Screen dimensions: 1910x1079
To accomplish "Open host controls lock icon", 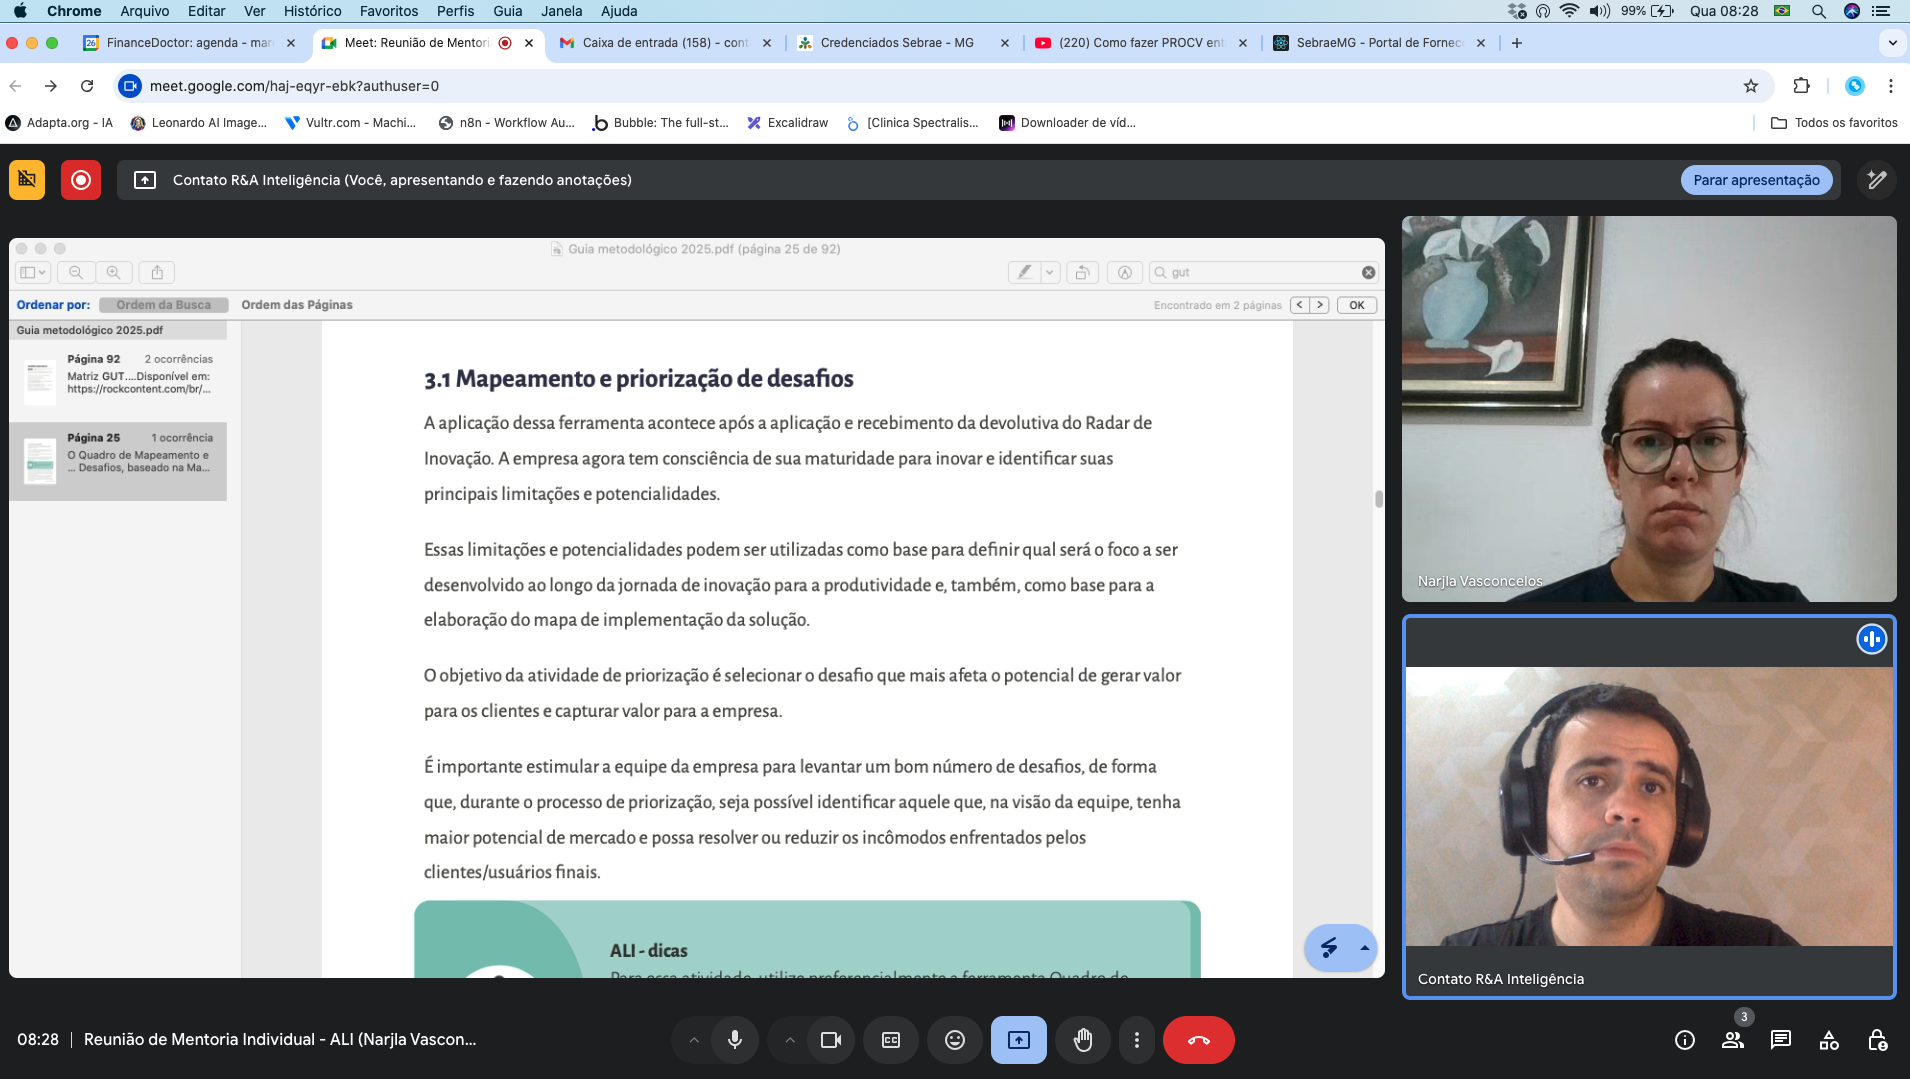I will pos(1877,1040).
